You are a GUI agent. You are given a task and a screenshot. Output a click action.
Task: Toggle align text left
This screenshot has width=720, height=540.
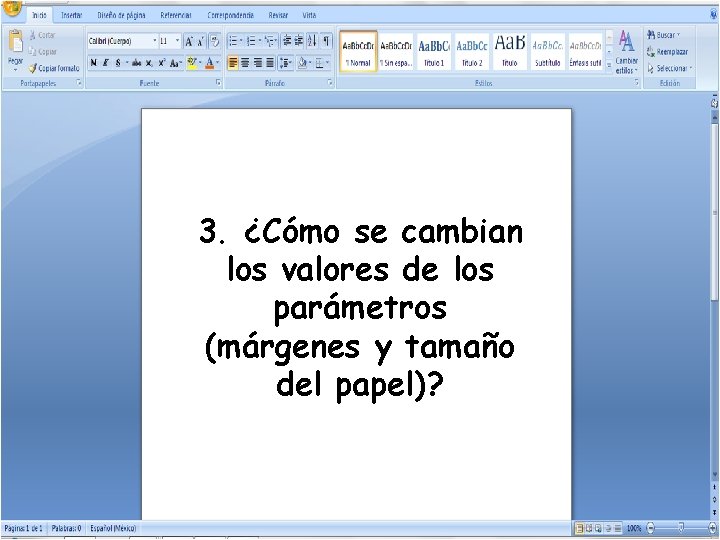(233, 62)
